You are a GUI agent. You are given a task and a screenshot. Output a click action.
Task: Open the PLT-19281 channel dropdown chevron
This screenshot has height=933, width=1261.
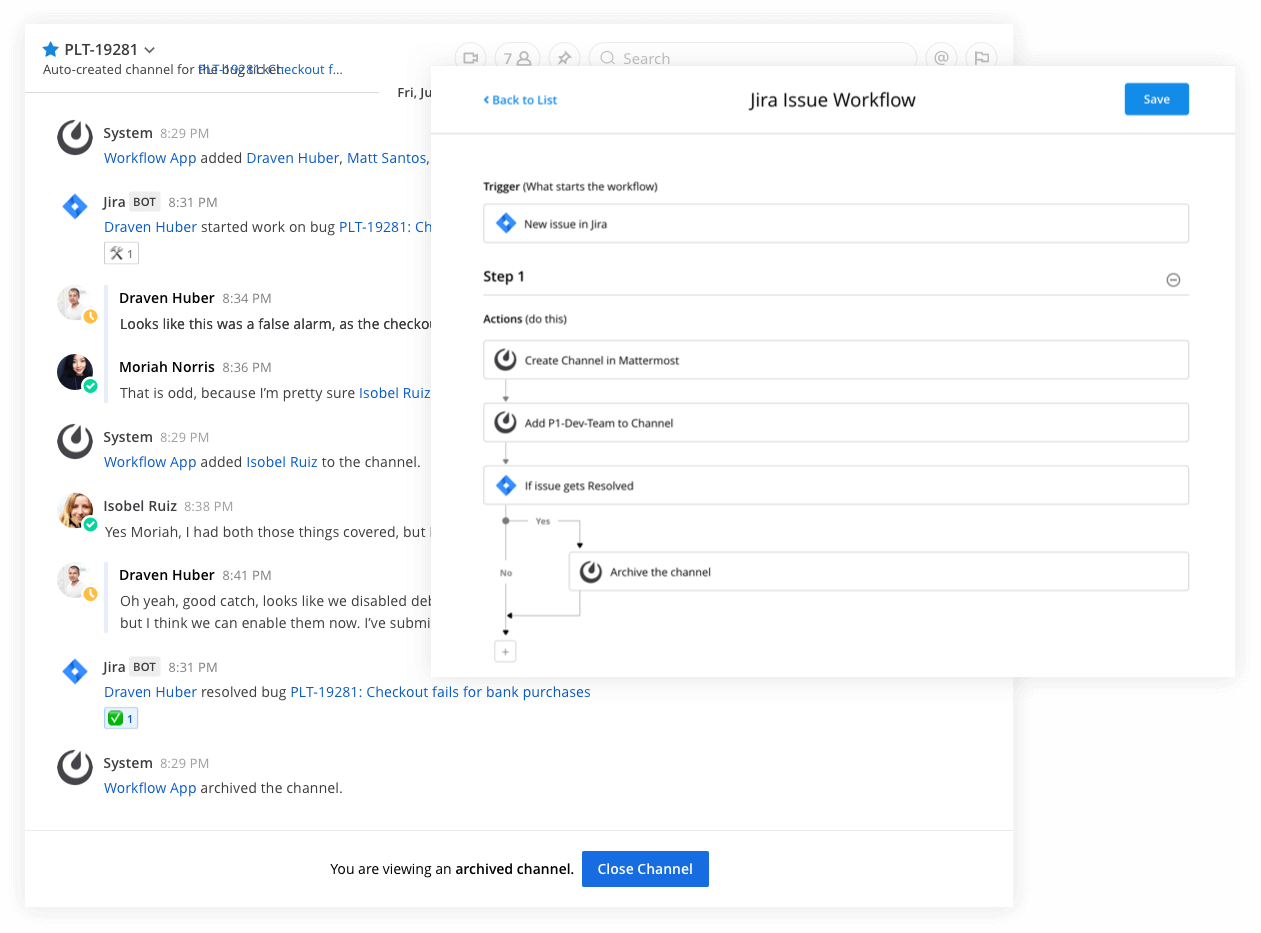[150, 50]
